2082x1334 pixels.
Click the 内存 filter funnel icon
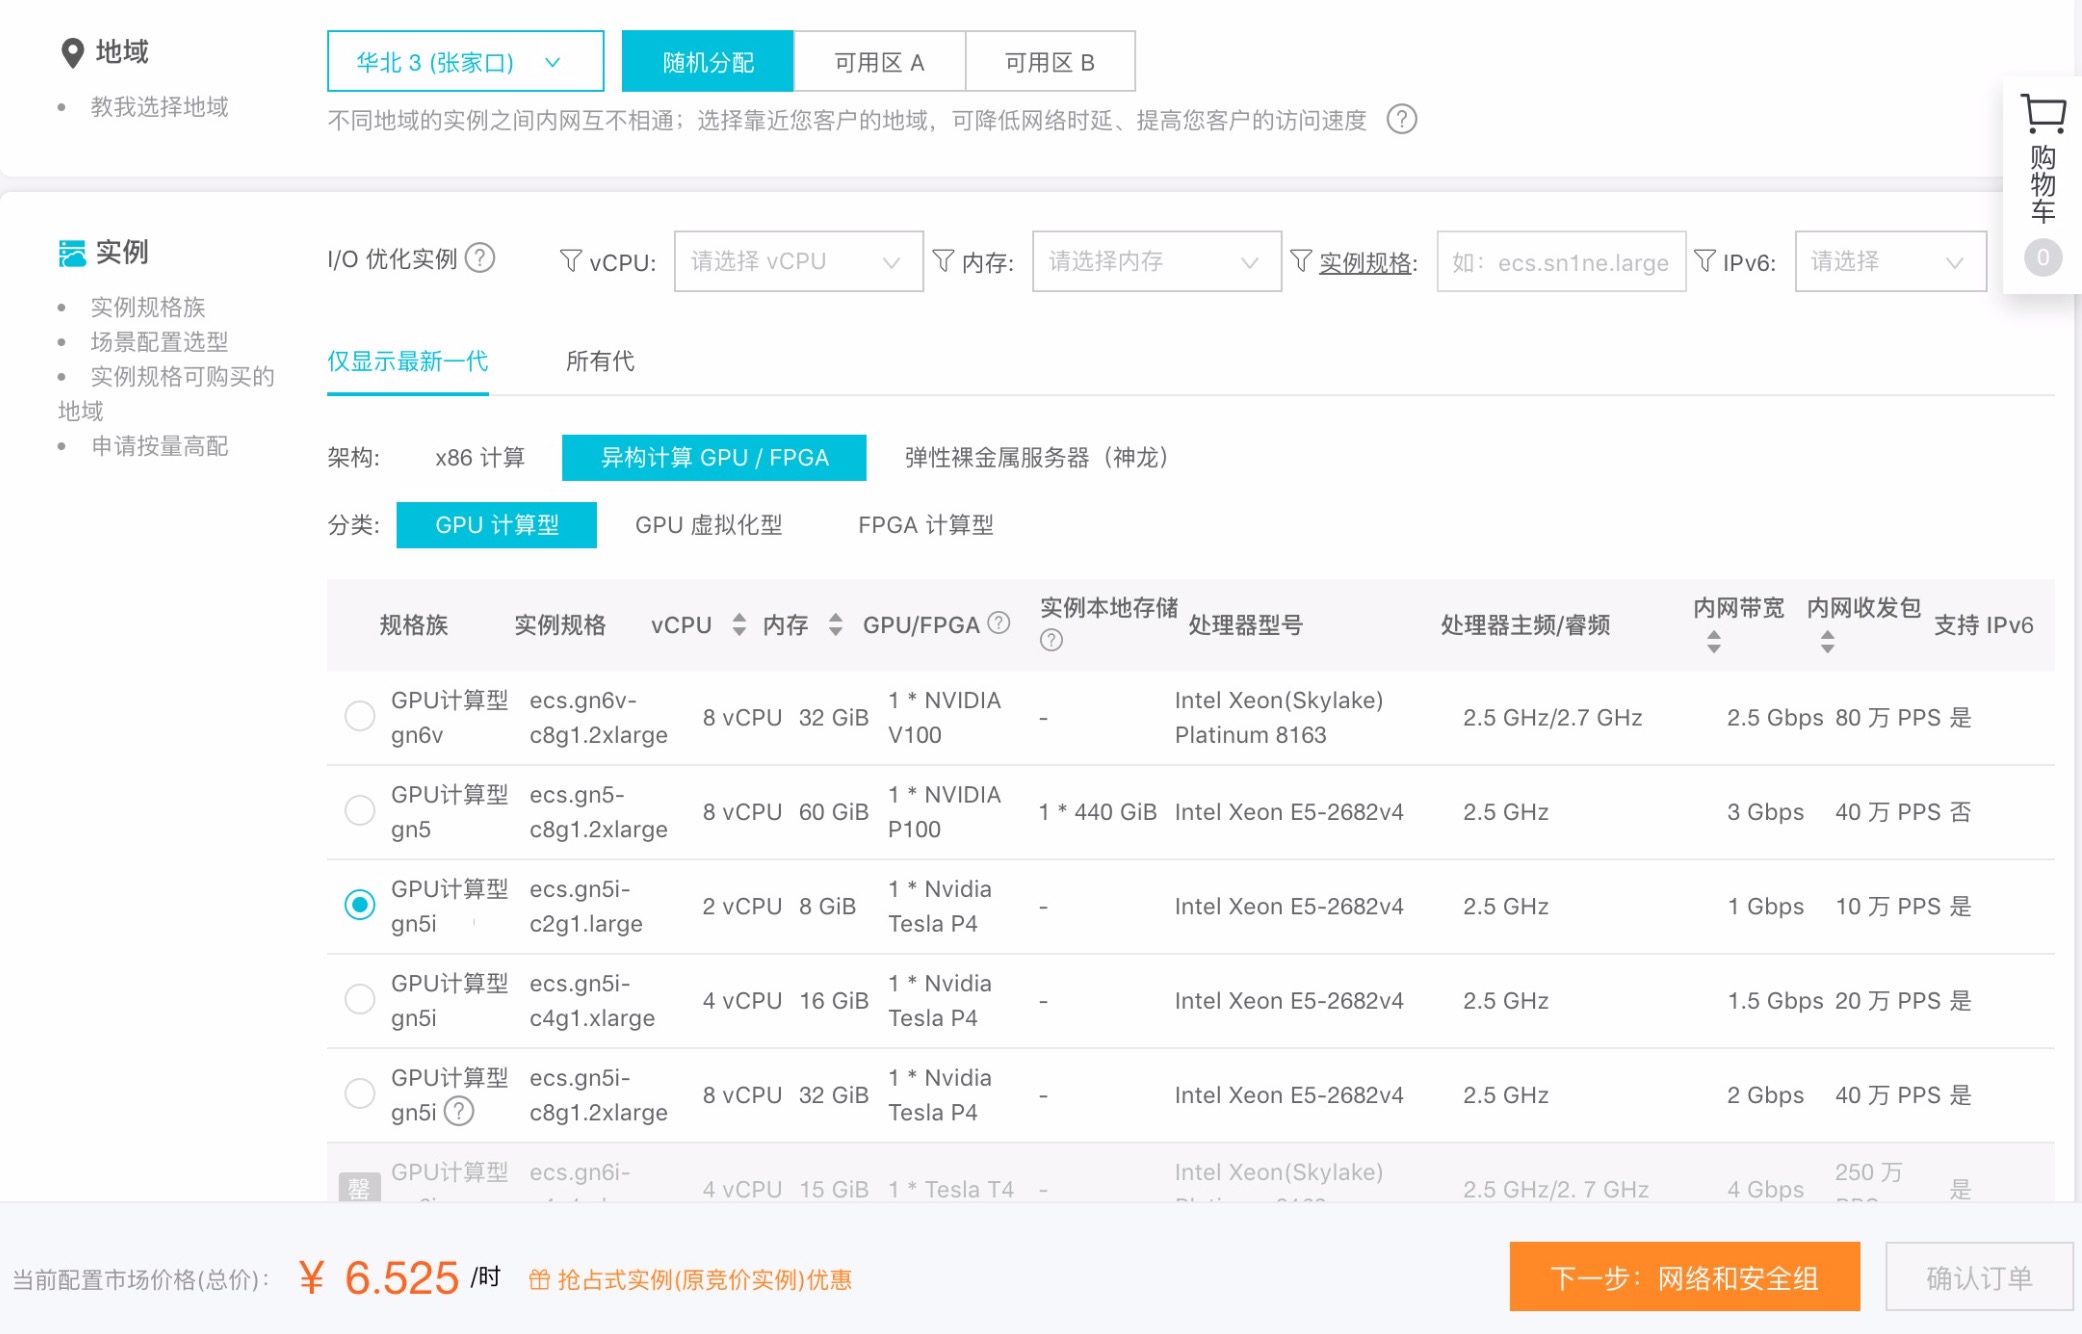pyautogui.click(x=943, y=261)
